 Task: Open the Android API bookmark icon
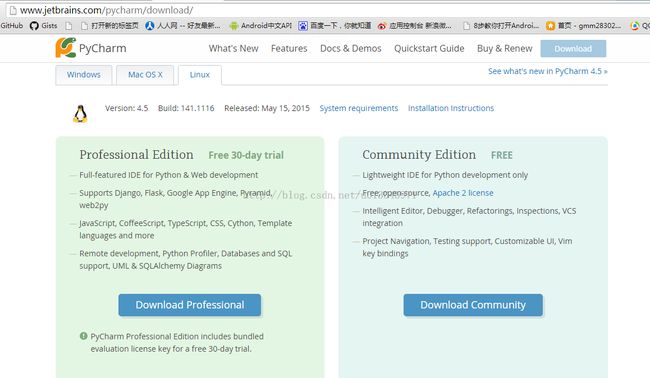pos(234,26)
